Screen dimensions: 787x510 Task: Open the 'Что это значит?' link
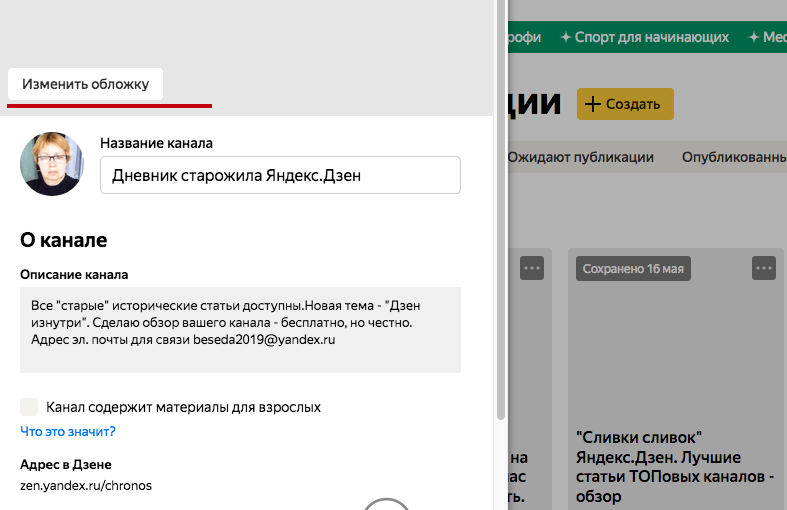pos(68,431)
